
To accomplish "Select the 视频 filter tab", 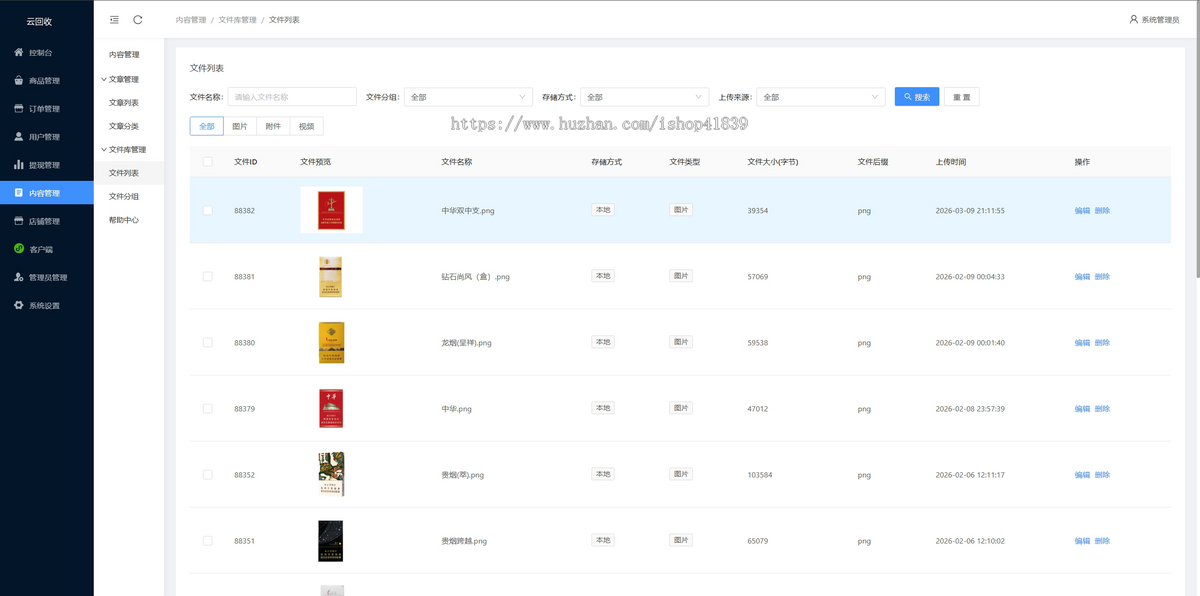I will coord(307,126).
